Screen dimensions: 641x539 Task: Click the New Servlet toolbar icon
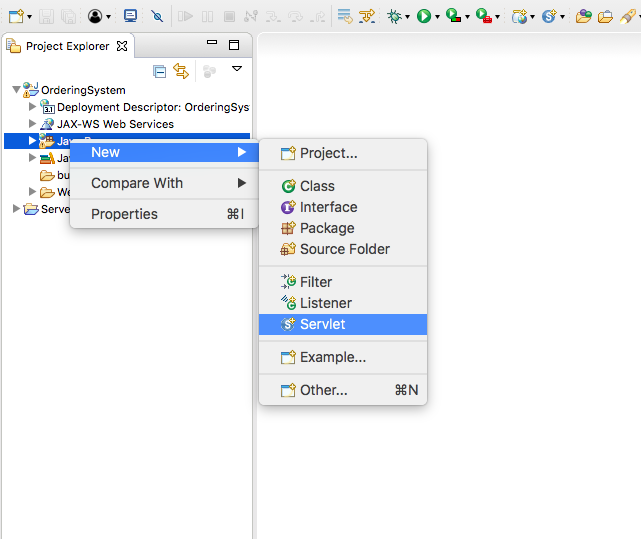click(x=549, y=16)
